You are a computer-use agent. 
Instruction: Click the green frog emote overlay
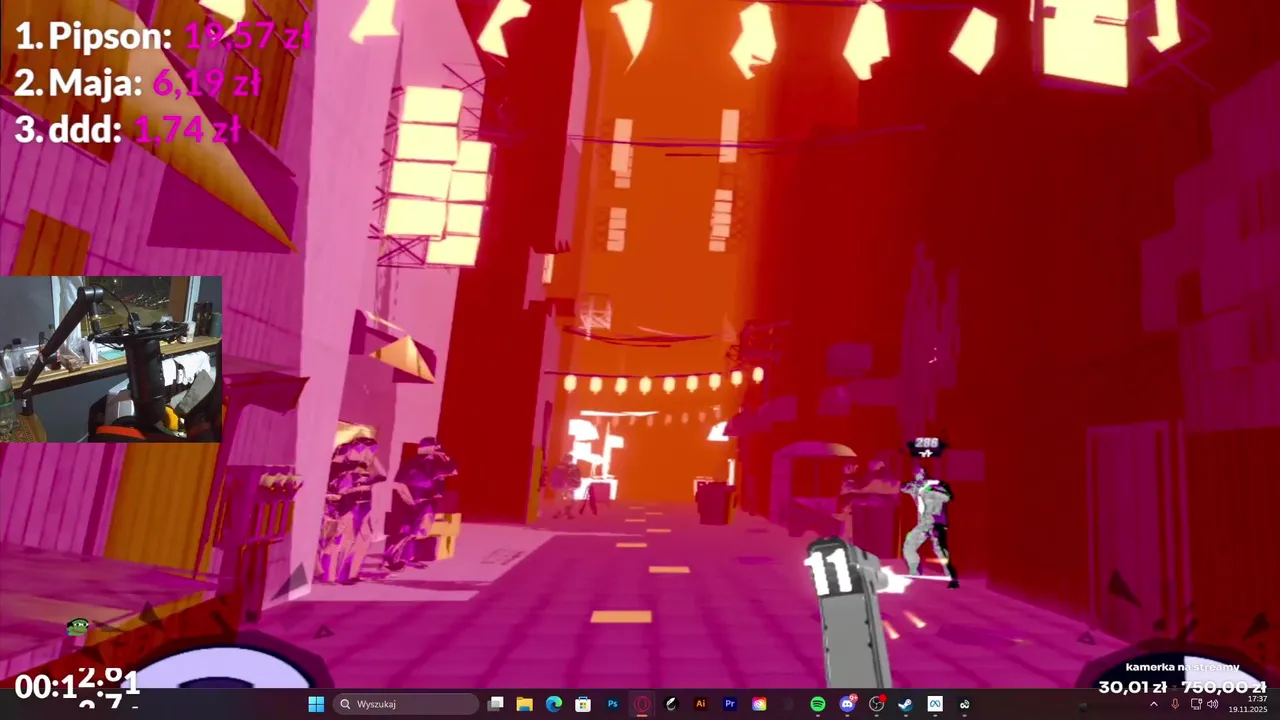coord(78,628)
